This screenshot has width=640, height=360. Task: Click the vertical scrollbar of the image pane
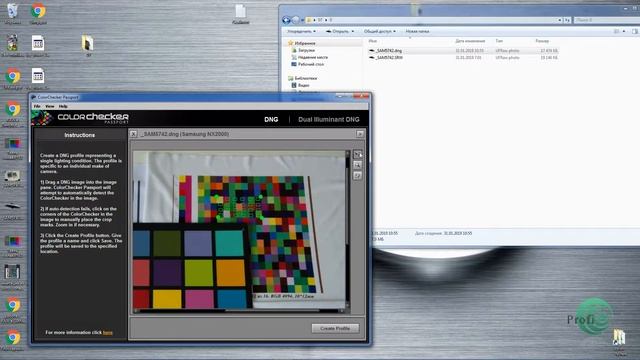[347, 229]
